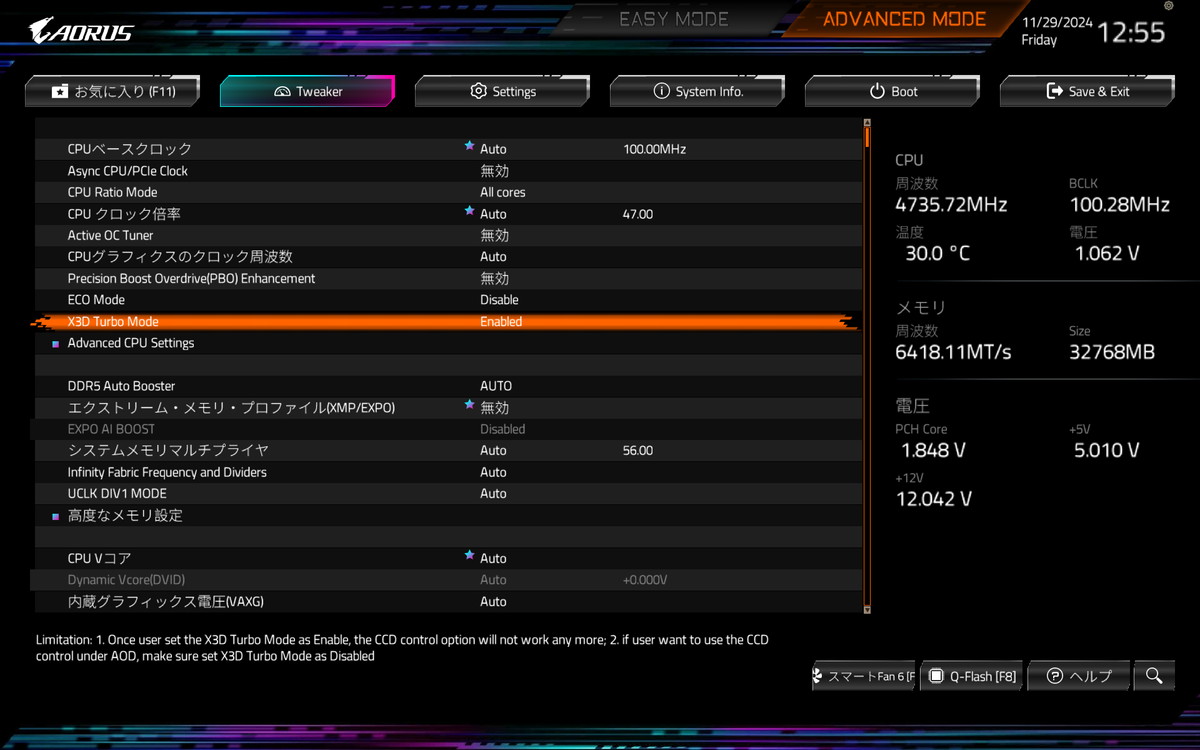Select the UCLK DIV1 MODE label

tap(117, 494)
